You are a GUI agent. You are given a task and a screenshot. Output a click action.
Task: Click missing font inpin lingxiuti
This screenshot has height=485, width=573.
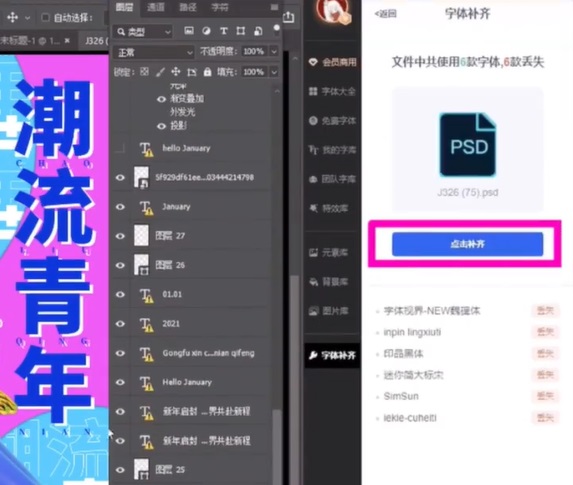412,332
